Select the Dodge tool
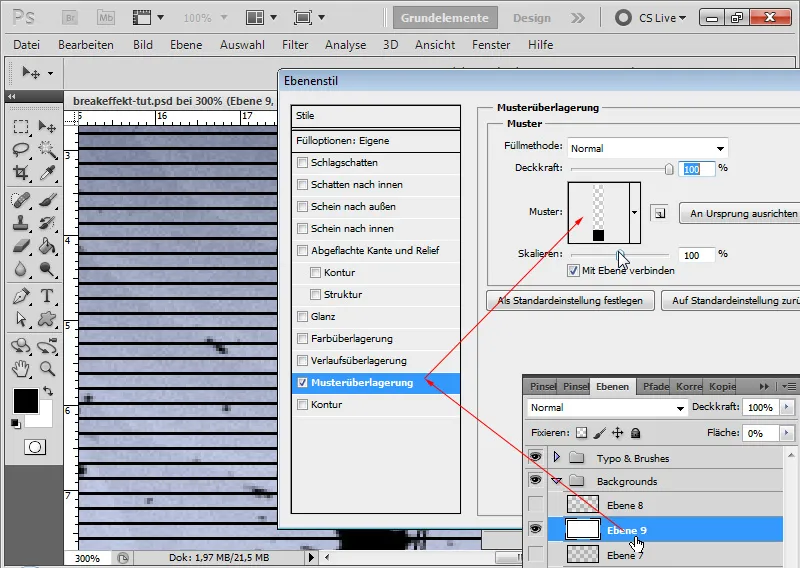 (x=47, y=269)
